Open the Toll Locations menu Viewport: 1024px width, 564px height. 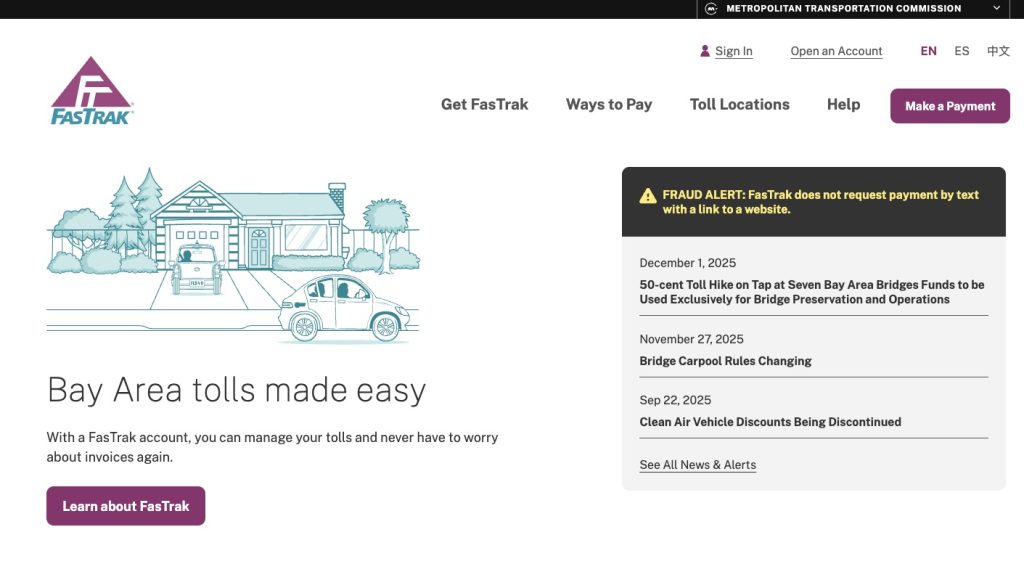click(739, 104)
